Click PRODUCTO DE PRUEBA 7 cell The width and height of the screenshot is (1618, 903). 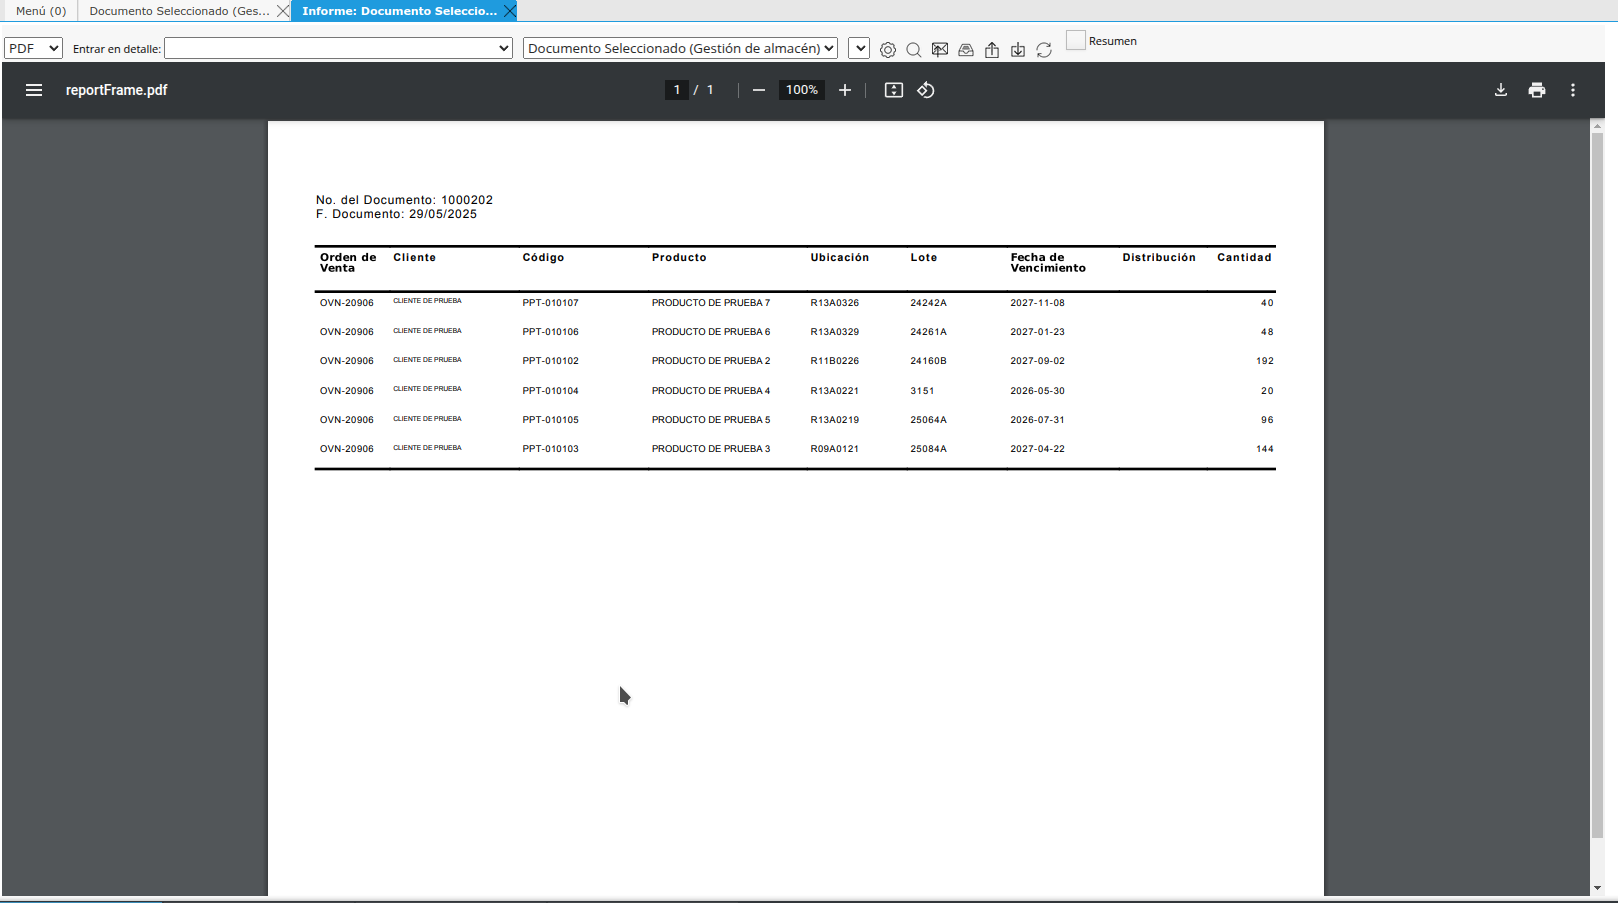tap(711, 303)
